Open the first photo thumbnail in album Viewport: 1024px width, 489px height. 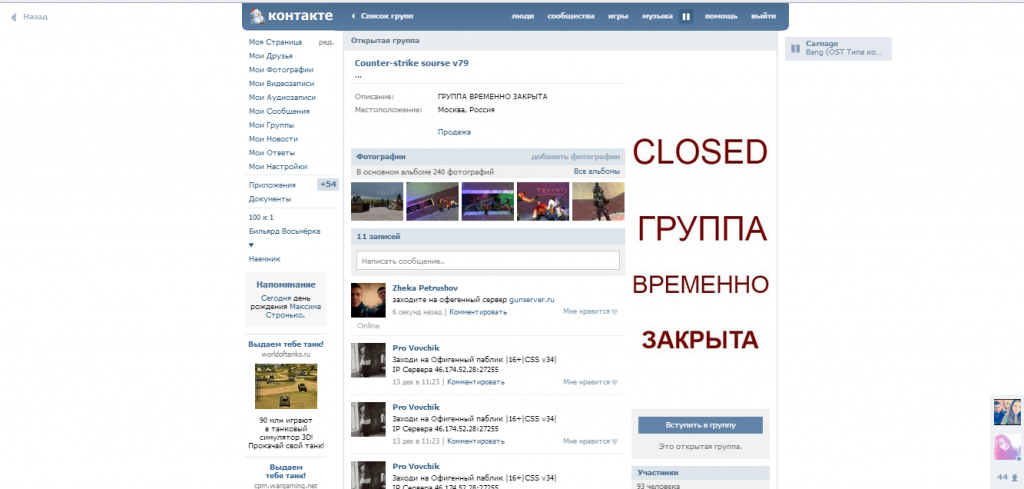pos(377,201)
